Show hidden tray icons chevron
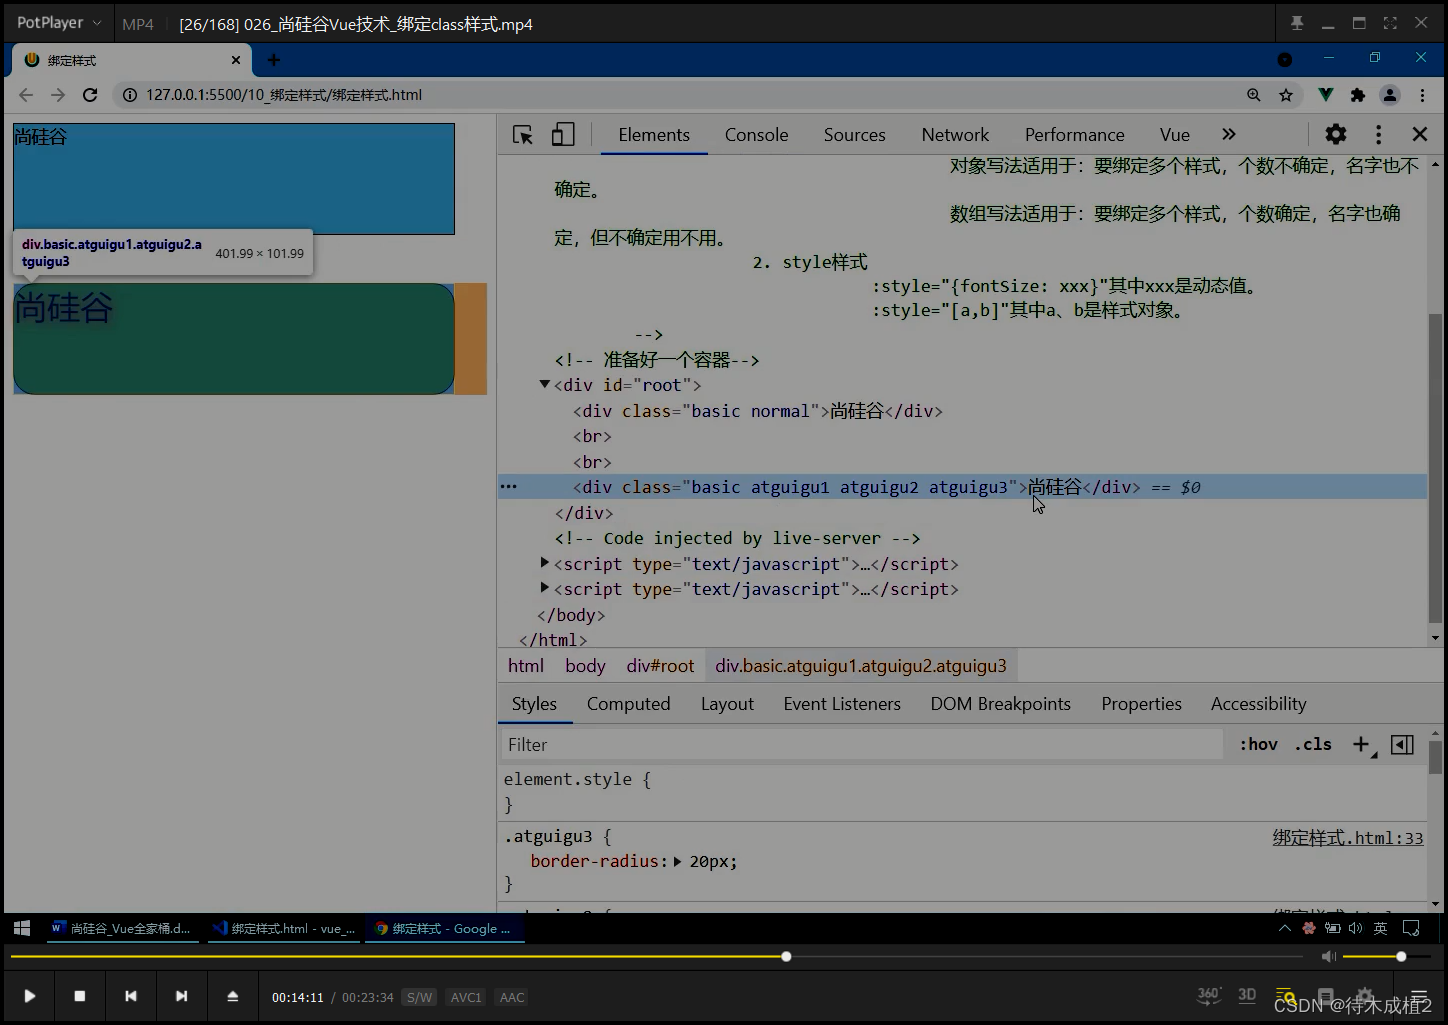 1285,928
